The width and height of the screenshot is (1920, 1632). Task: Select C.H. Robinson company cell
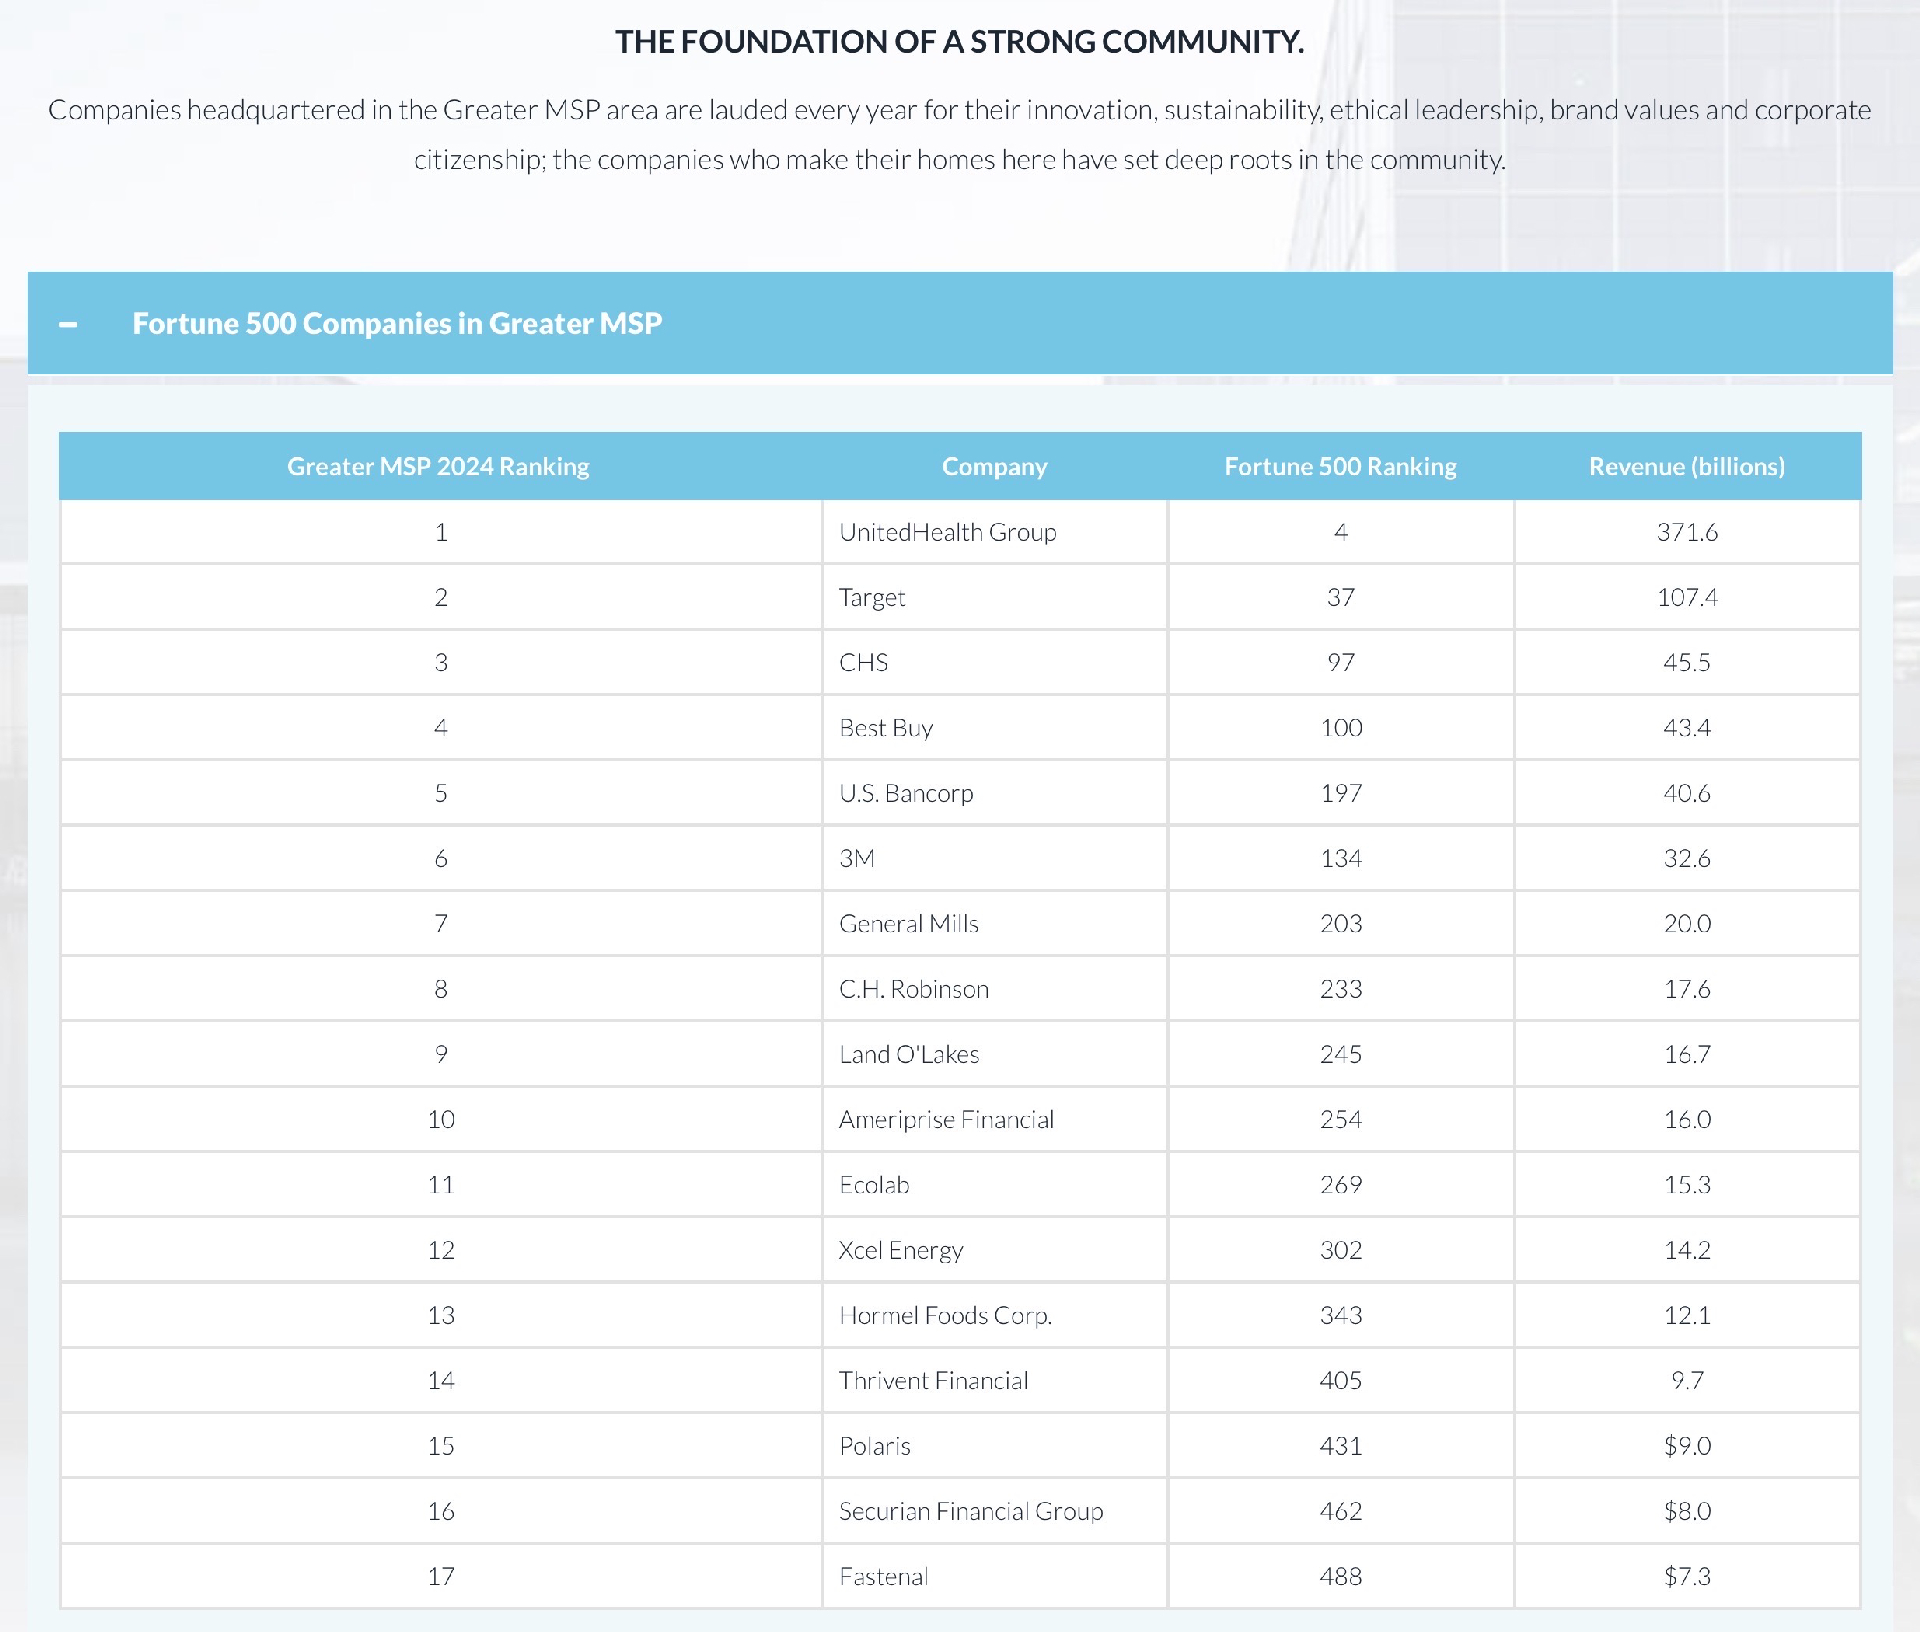coord(914,989)
